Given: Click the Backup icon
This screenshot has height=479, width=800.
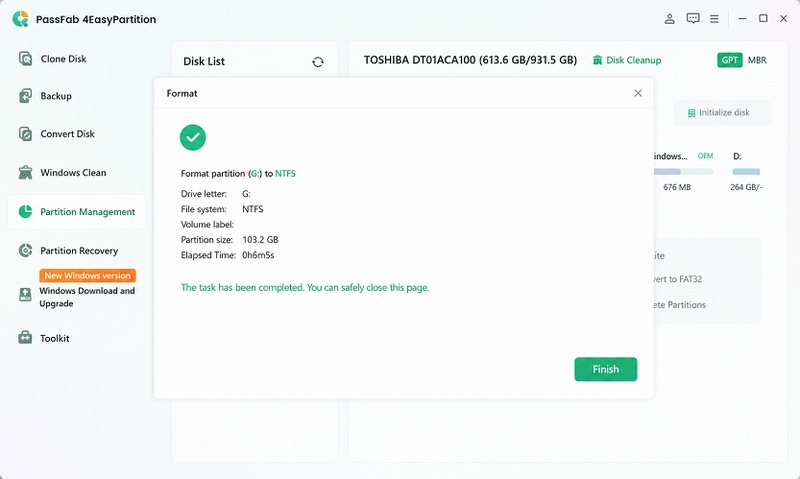Looking at the screenshot, I should (x=25, y=96).
